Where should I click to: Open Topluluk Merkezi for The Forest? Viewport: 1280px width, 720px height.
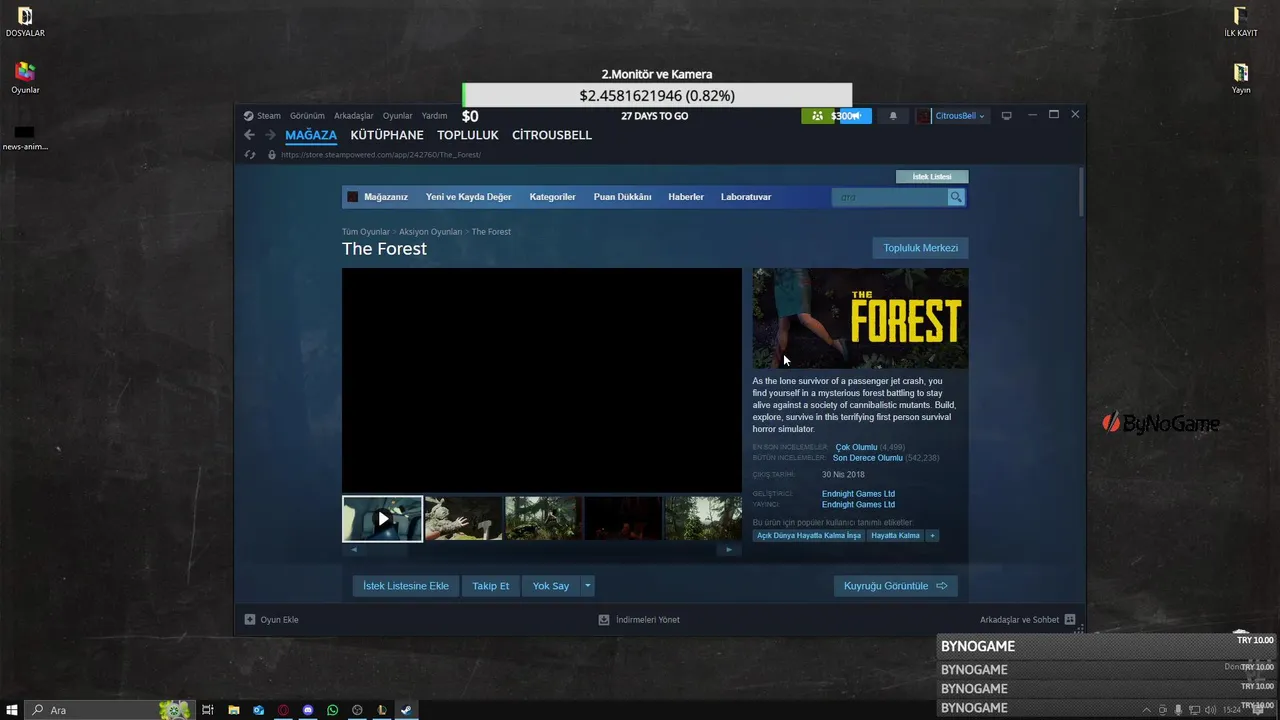(x=920, y=248)
